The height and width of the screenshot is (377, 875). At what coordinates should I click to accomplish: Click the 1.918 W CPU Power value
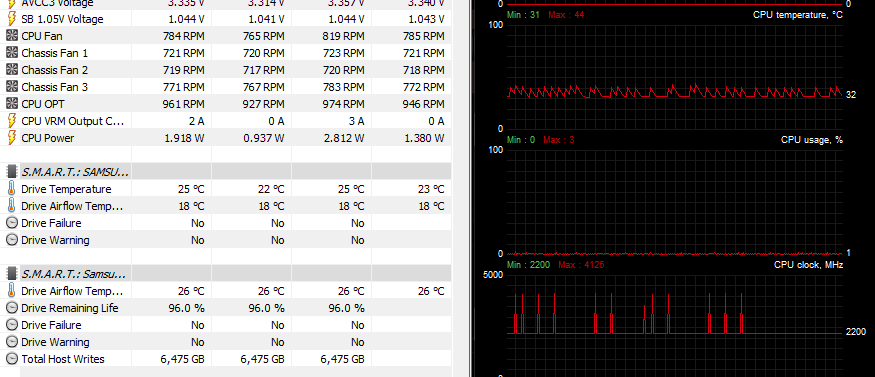coord(185,138)
